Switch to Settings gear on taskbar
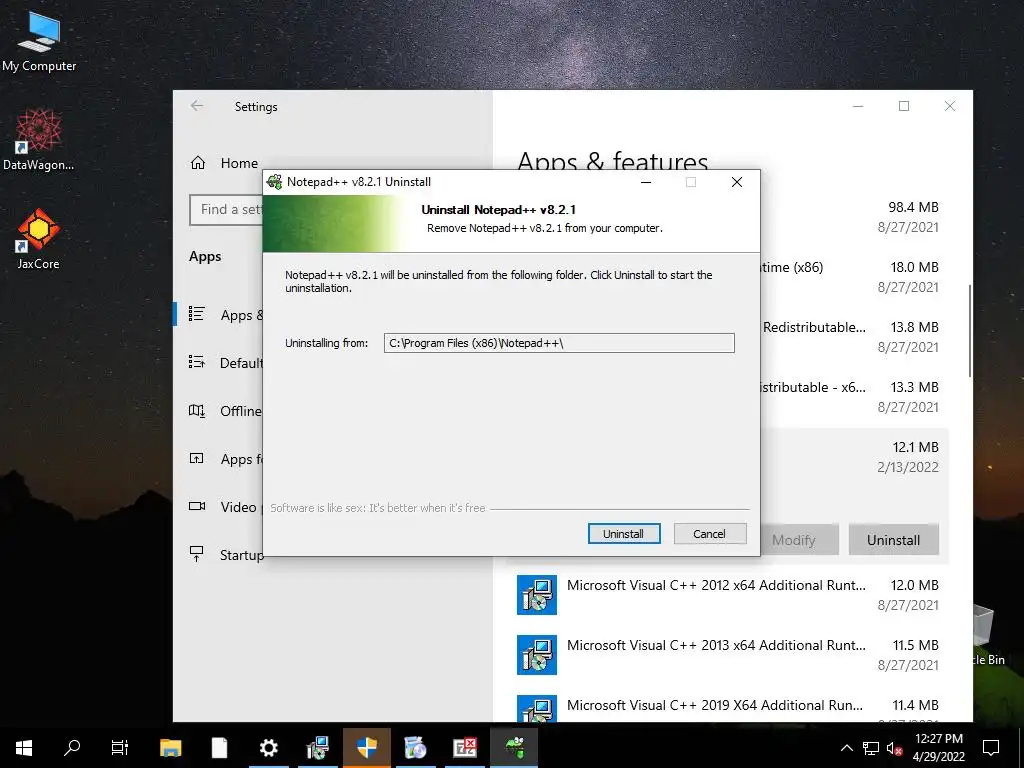Image resolution: width=1024 pixels, height=768 pixels. pos(268,748)
